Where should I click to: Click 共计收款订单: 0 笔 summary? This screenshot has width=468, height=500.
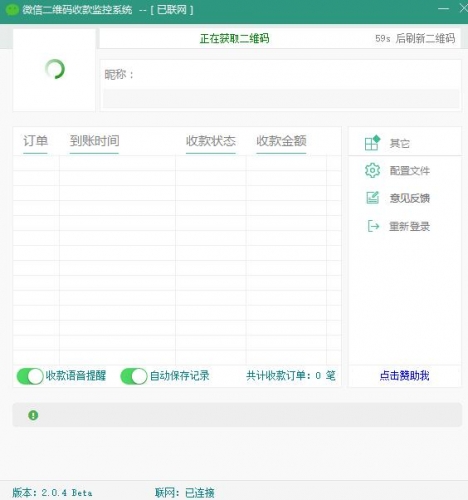(291, 376)
